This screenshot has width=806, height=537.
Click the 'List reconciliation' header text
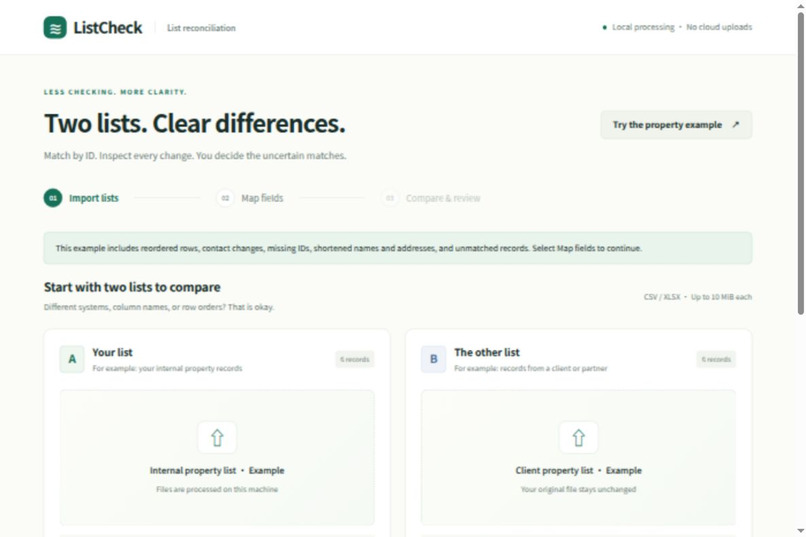pyautogui.click(x=201, y=28)
